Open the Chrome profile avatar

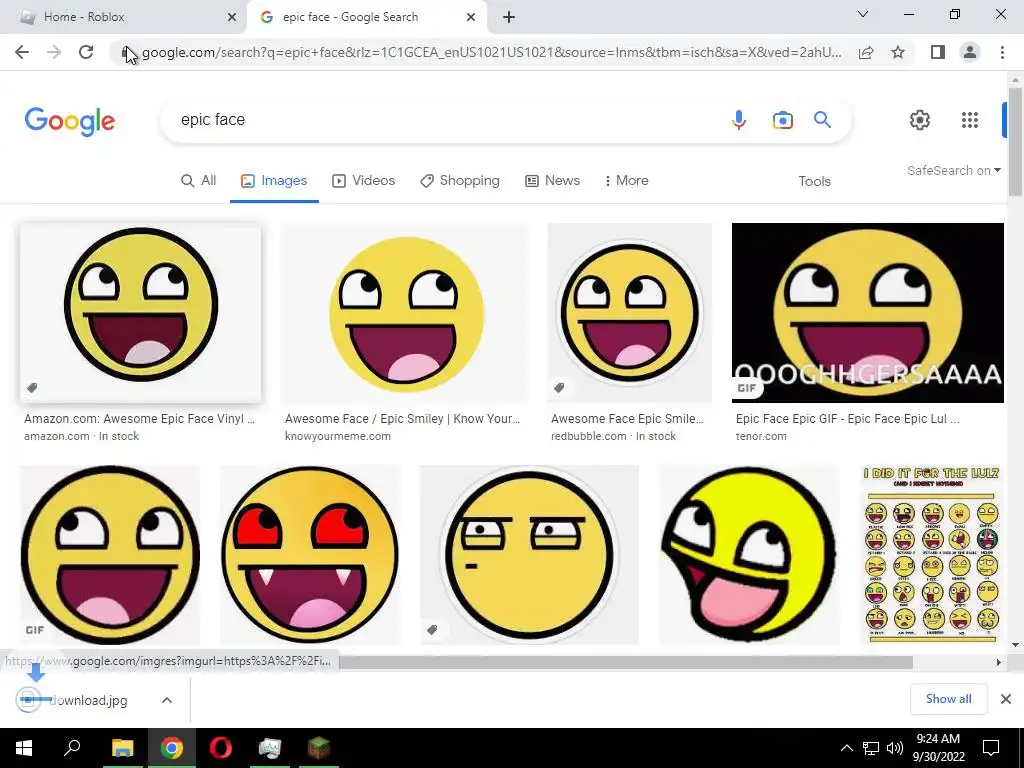coord(970,52)
